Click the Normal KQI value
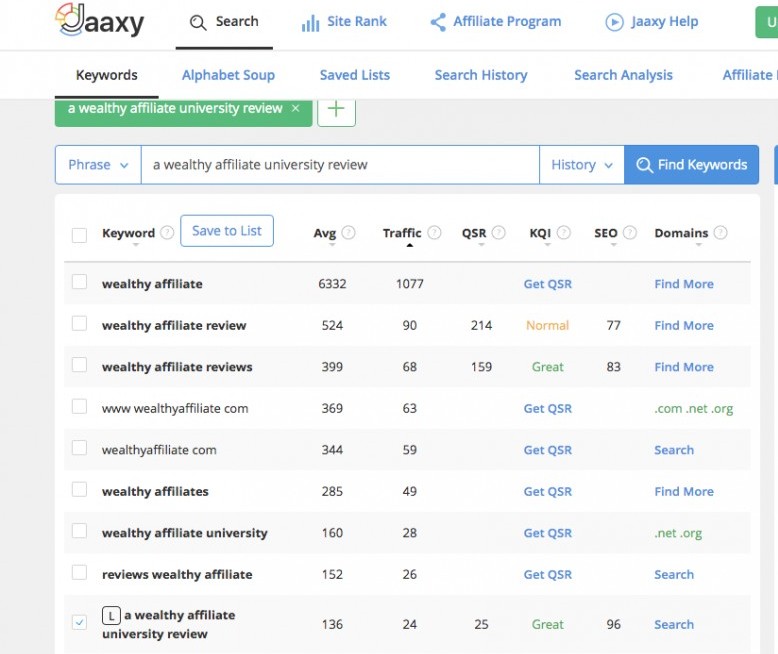The image size is (778, 654). 547,326
